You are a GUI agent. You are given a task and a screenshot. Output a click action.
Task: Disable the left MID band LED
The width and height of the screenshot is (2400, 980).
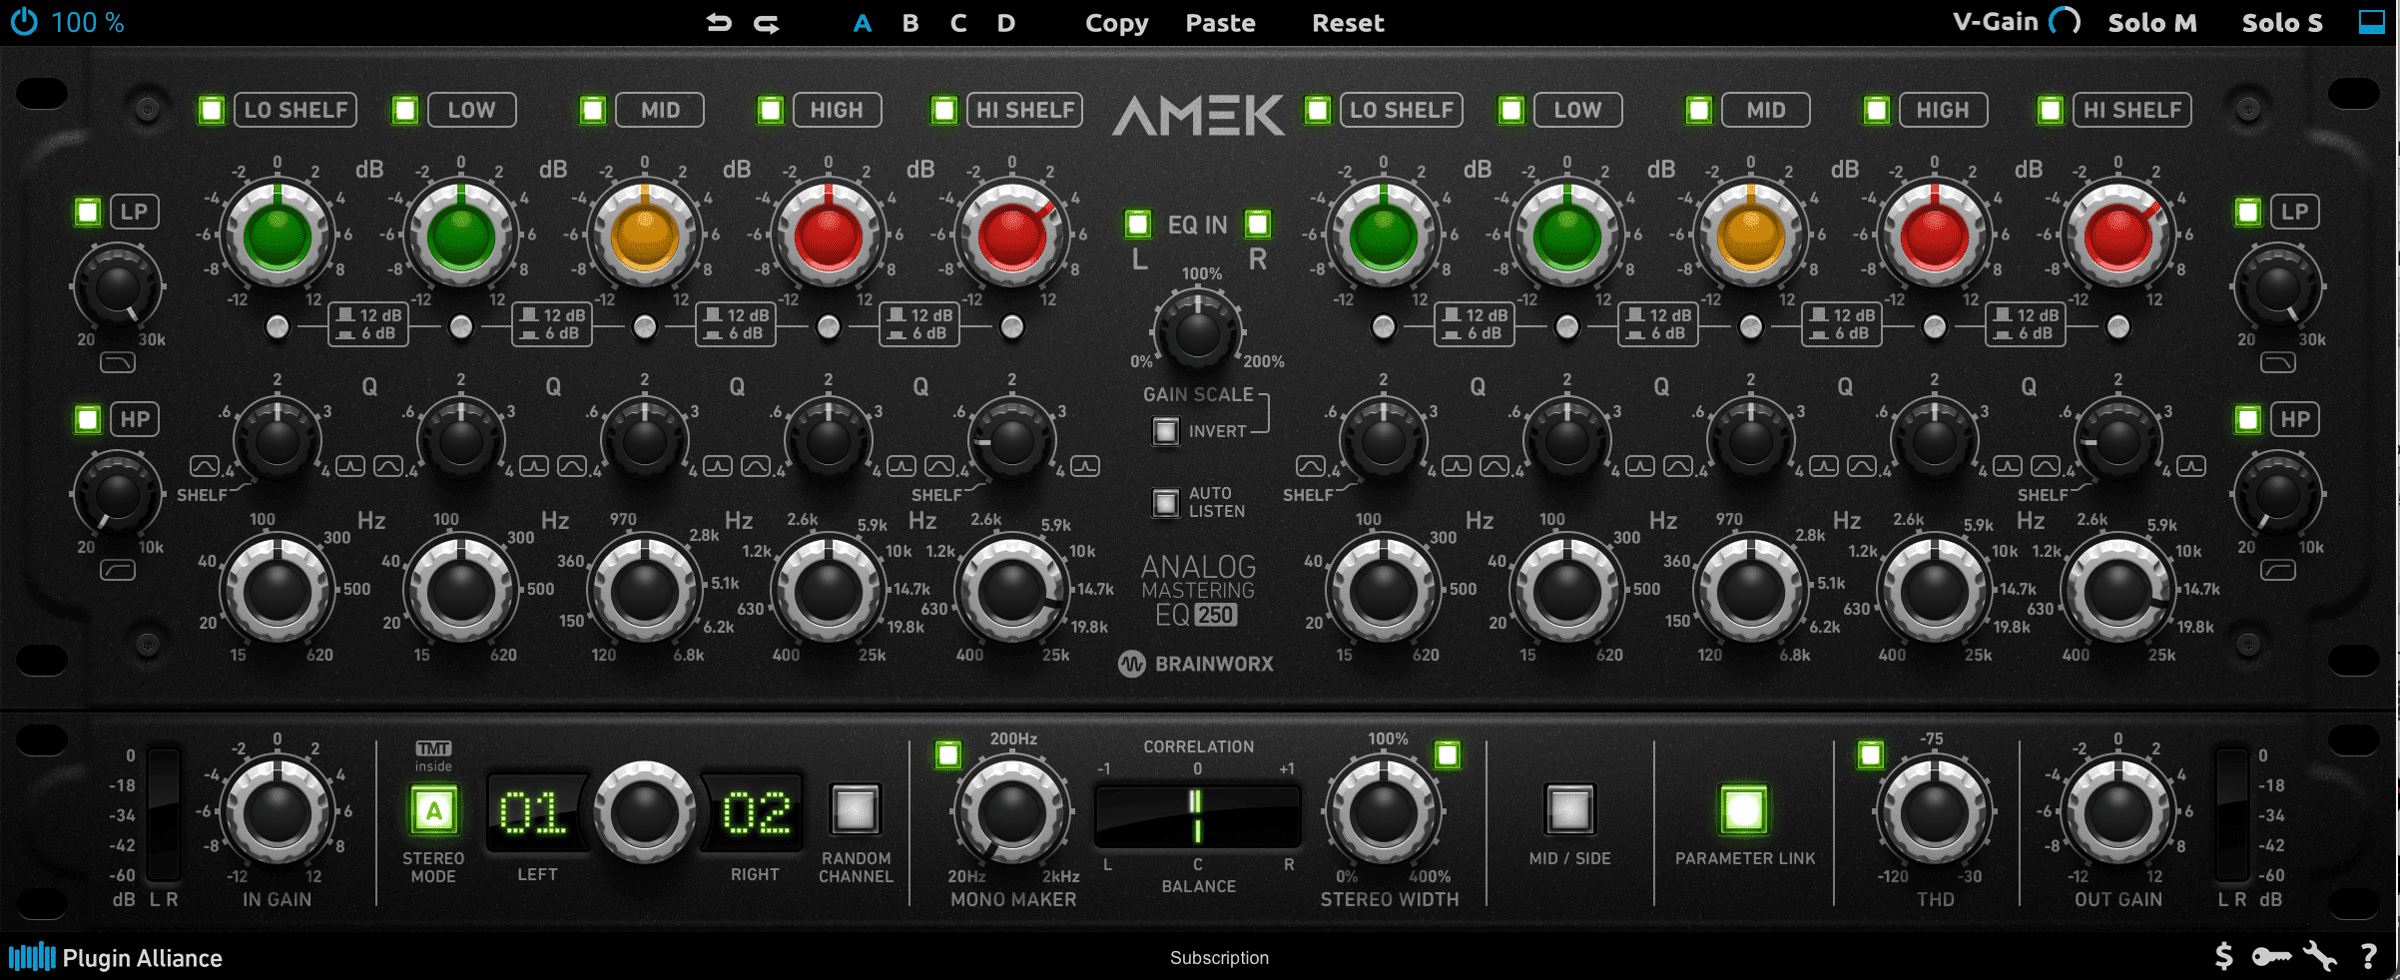pyautogui.click(x=593, y=109)
